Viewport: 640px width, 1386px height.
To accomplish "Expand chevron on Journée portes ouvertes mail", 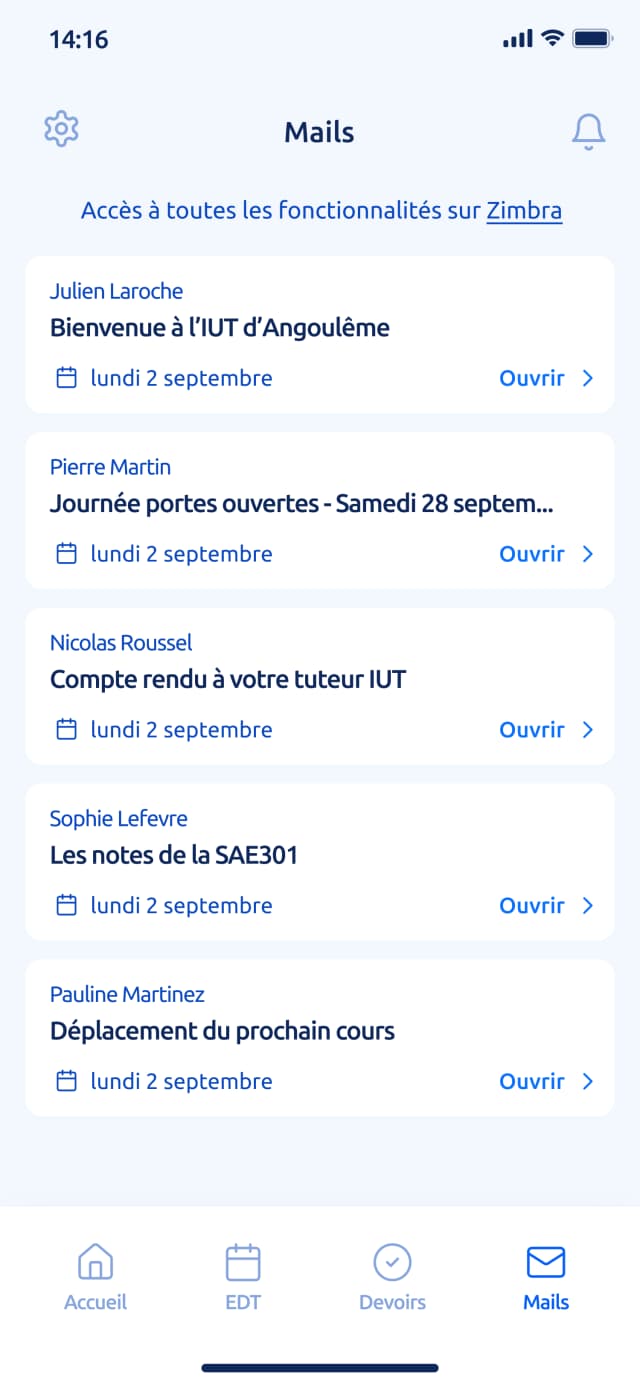I will point(588,554).
